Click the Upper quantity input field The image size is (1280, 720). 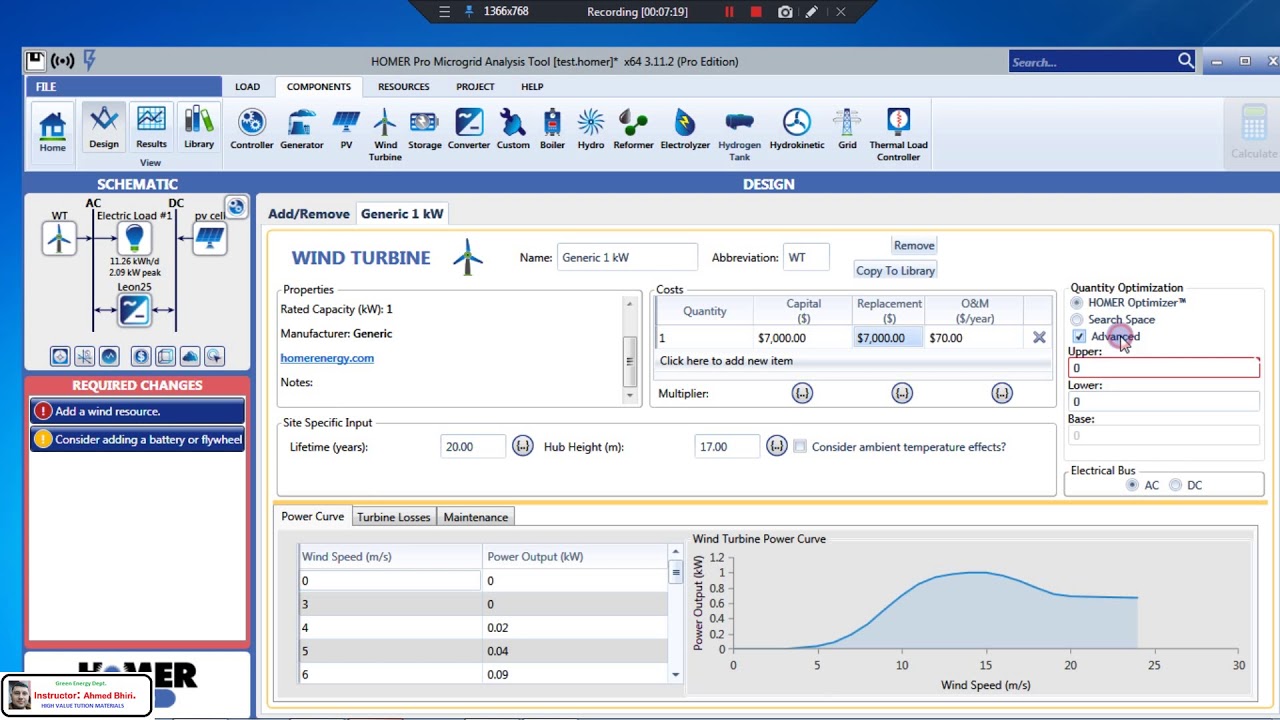1164,368
